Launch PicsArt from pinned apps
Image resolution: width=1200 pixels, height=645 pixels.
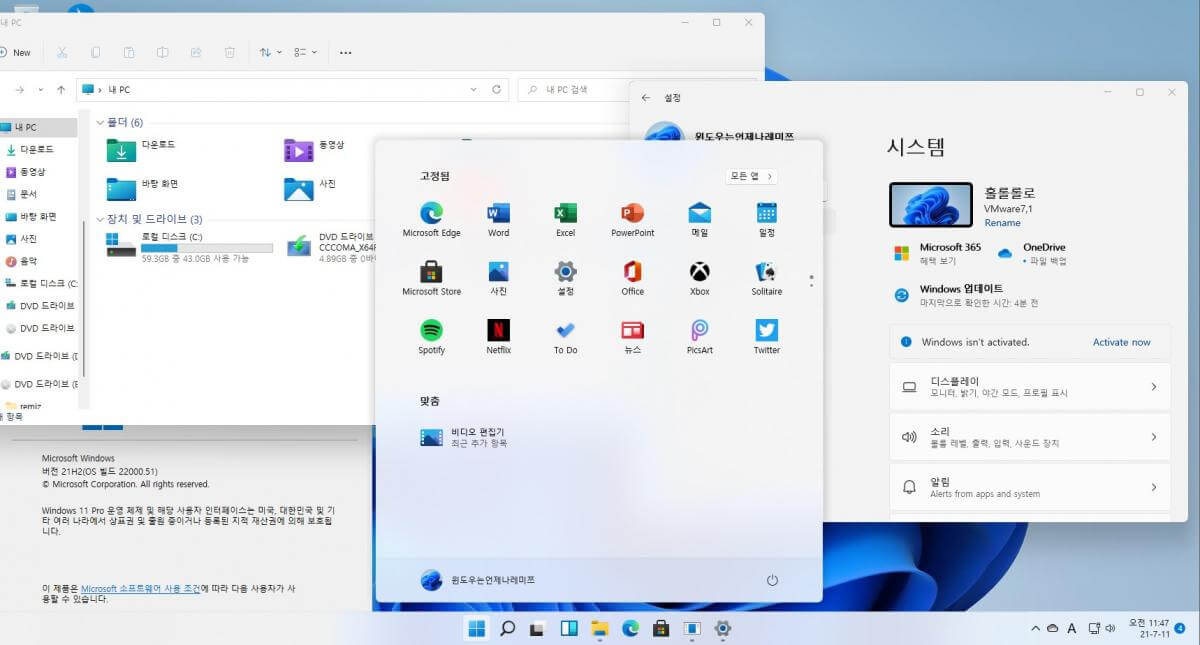(x=699, y=337)
